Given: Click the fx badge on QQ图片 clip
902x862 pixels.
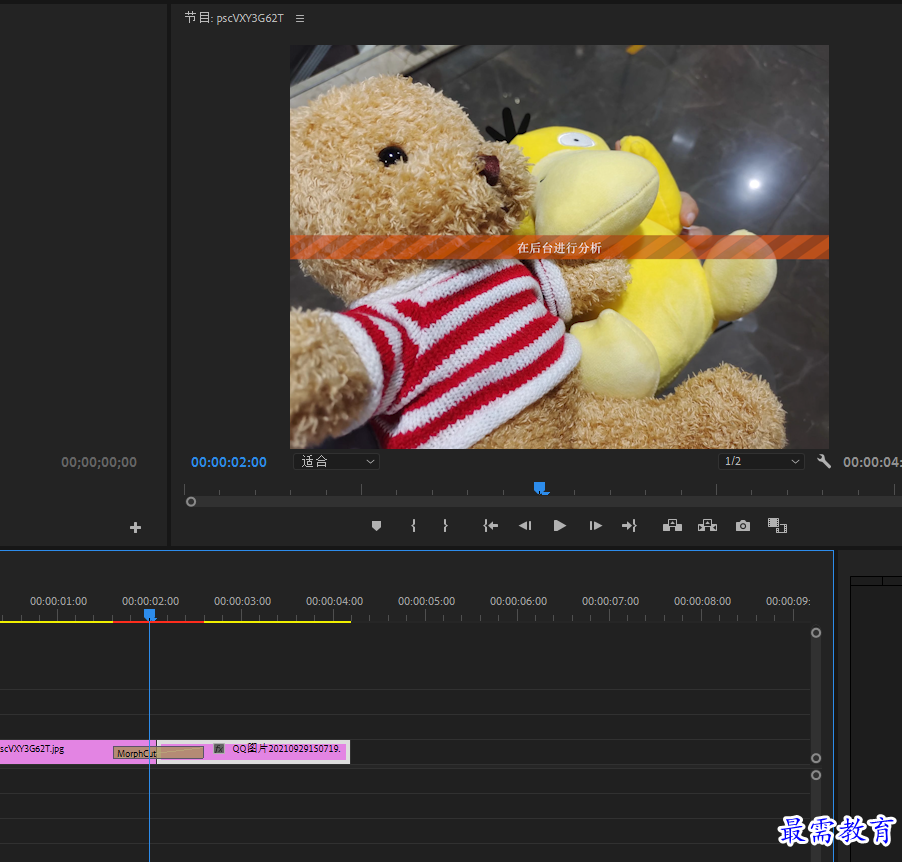Looking at the screenshot, I should pyautogui.click(x=219, y=749).
